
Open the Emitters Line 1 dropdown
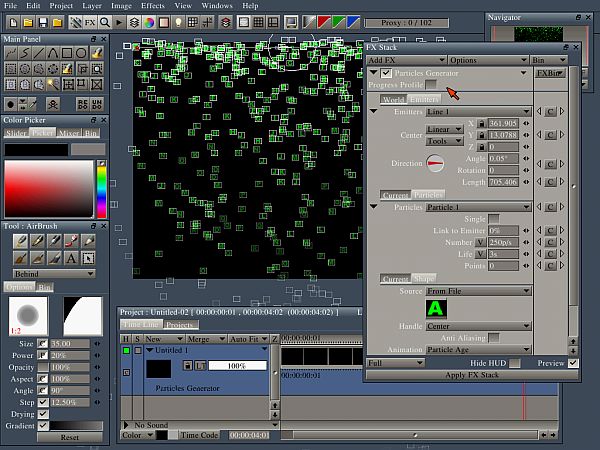[x=478, y=112]
